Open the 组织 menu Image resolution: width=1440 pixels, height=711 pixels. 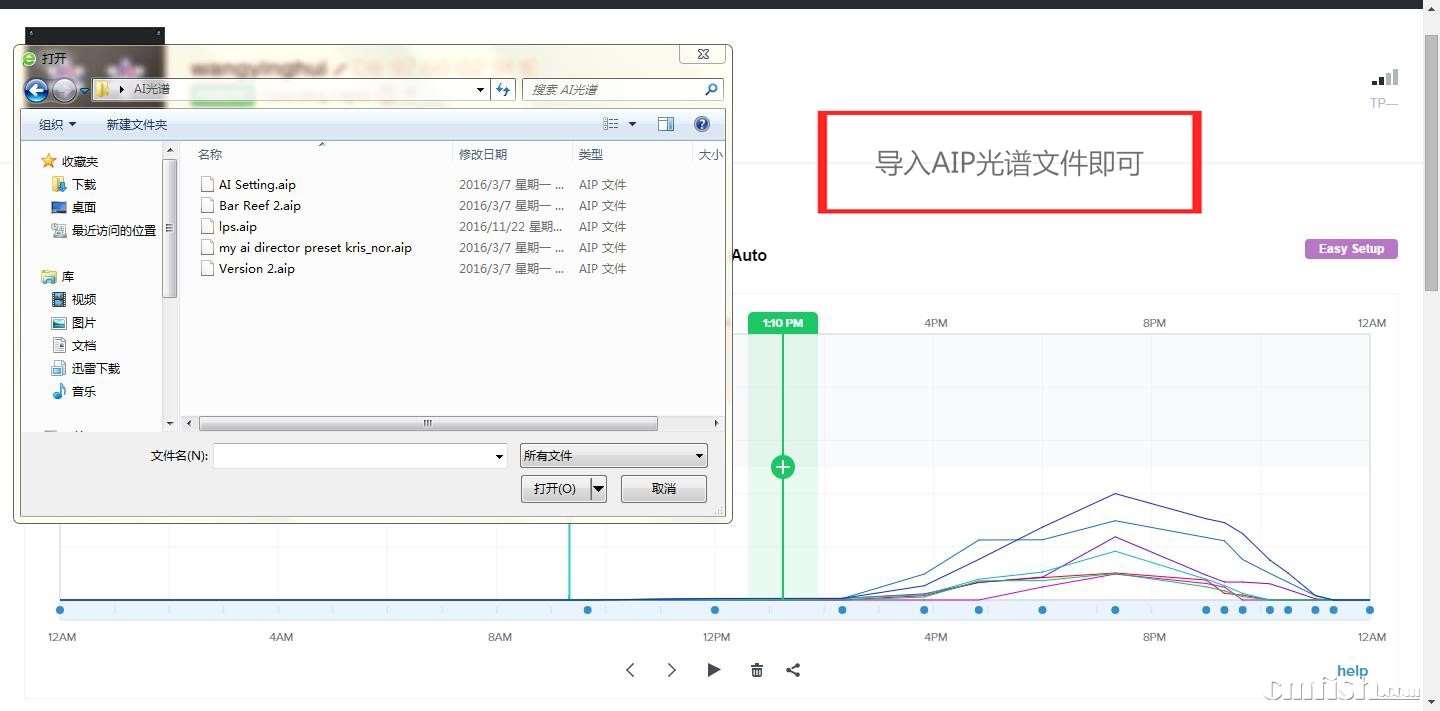(57, 125)
